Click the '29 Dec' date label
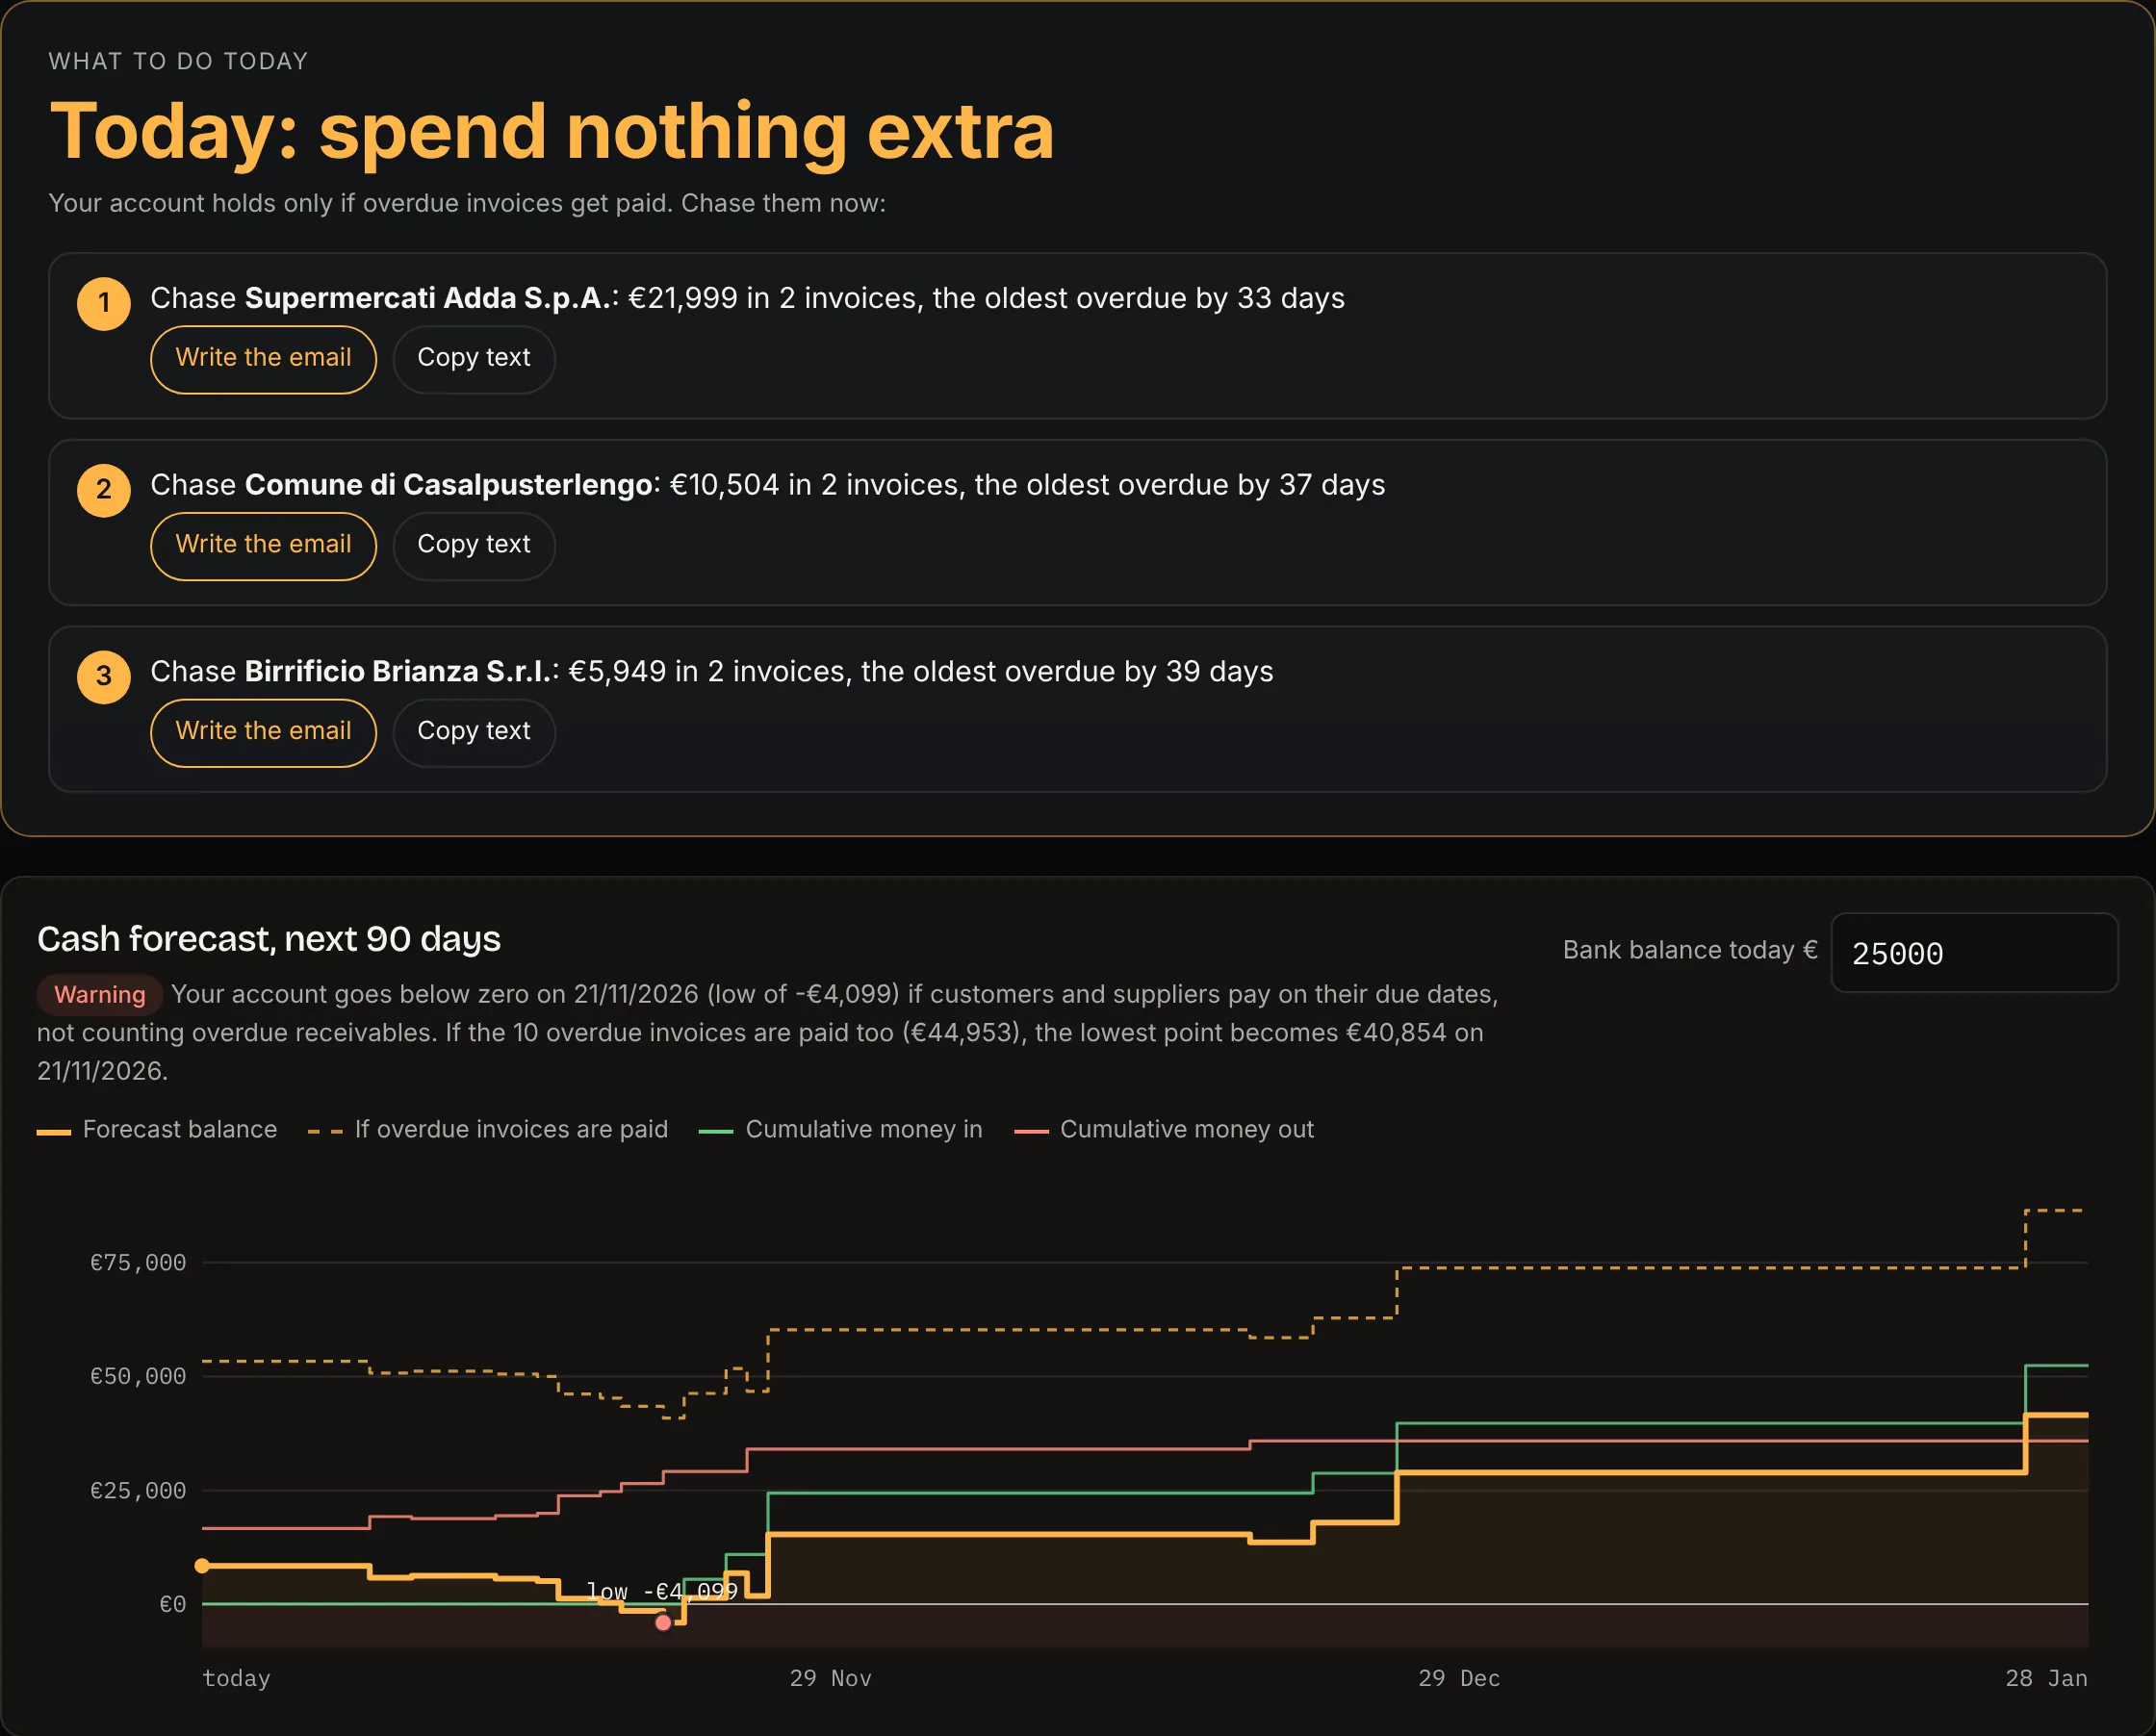The width and height of the screenshot is (2156, 1736). pyautogui.click(x=1459, y=1678)
